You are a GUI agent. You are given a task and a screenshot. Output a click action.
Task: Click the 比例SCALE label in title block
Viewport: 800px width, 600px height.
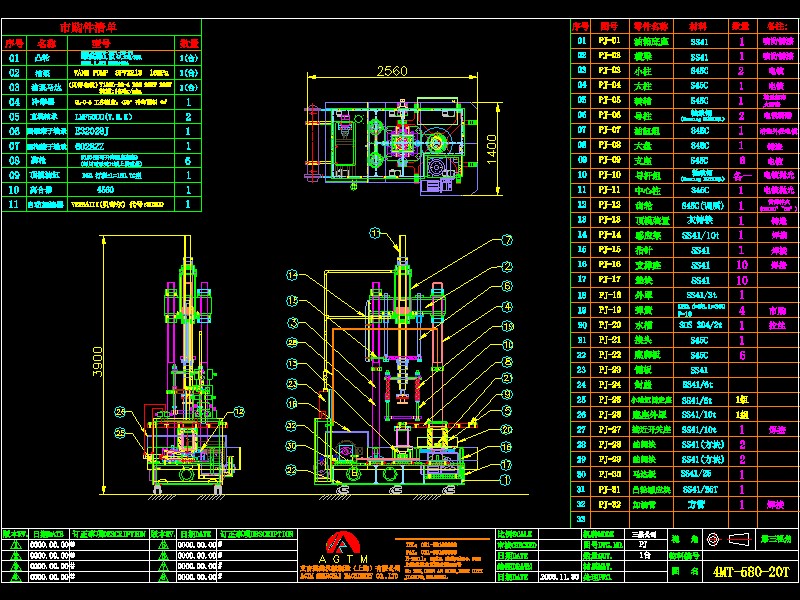click(515, 534)
